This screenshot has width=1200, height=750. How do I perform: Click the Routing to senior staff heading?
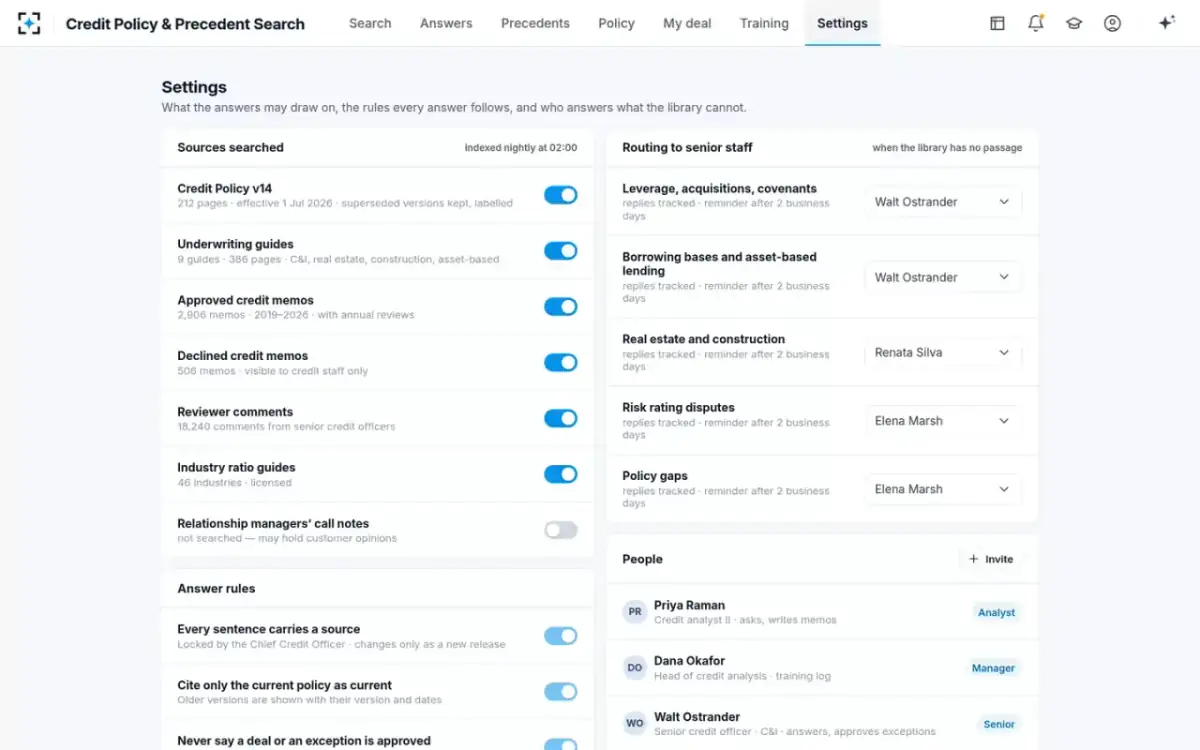[687, 147]
